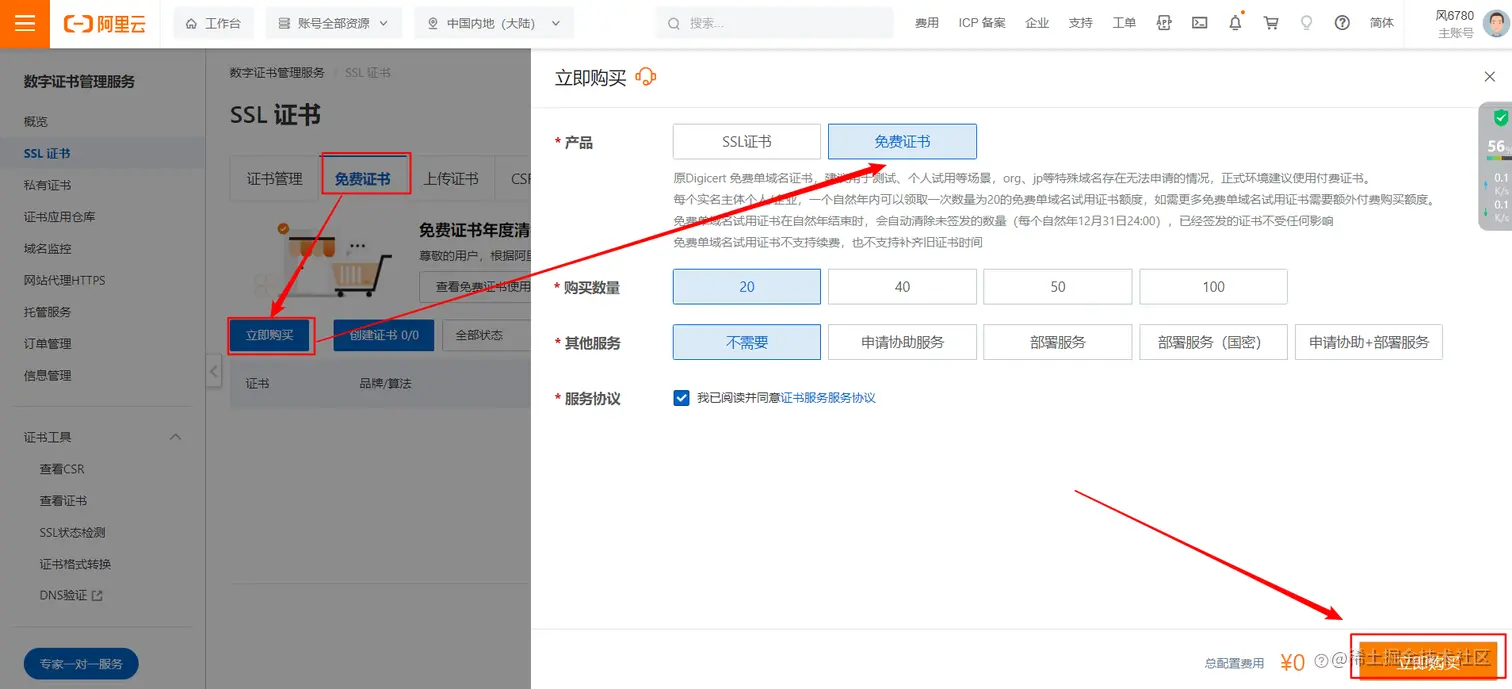Switch language via 简体
This screenshot has height=689, width=1512.
pyautogui.click(x=1382, y=23)
